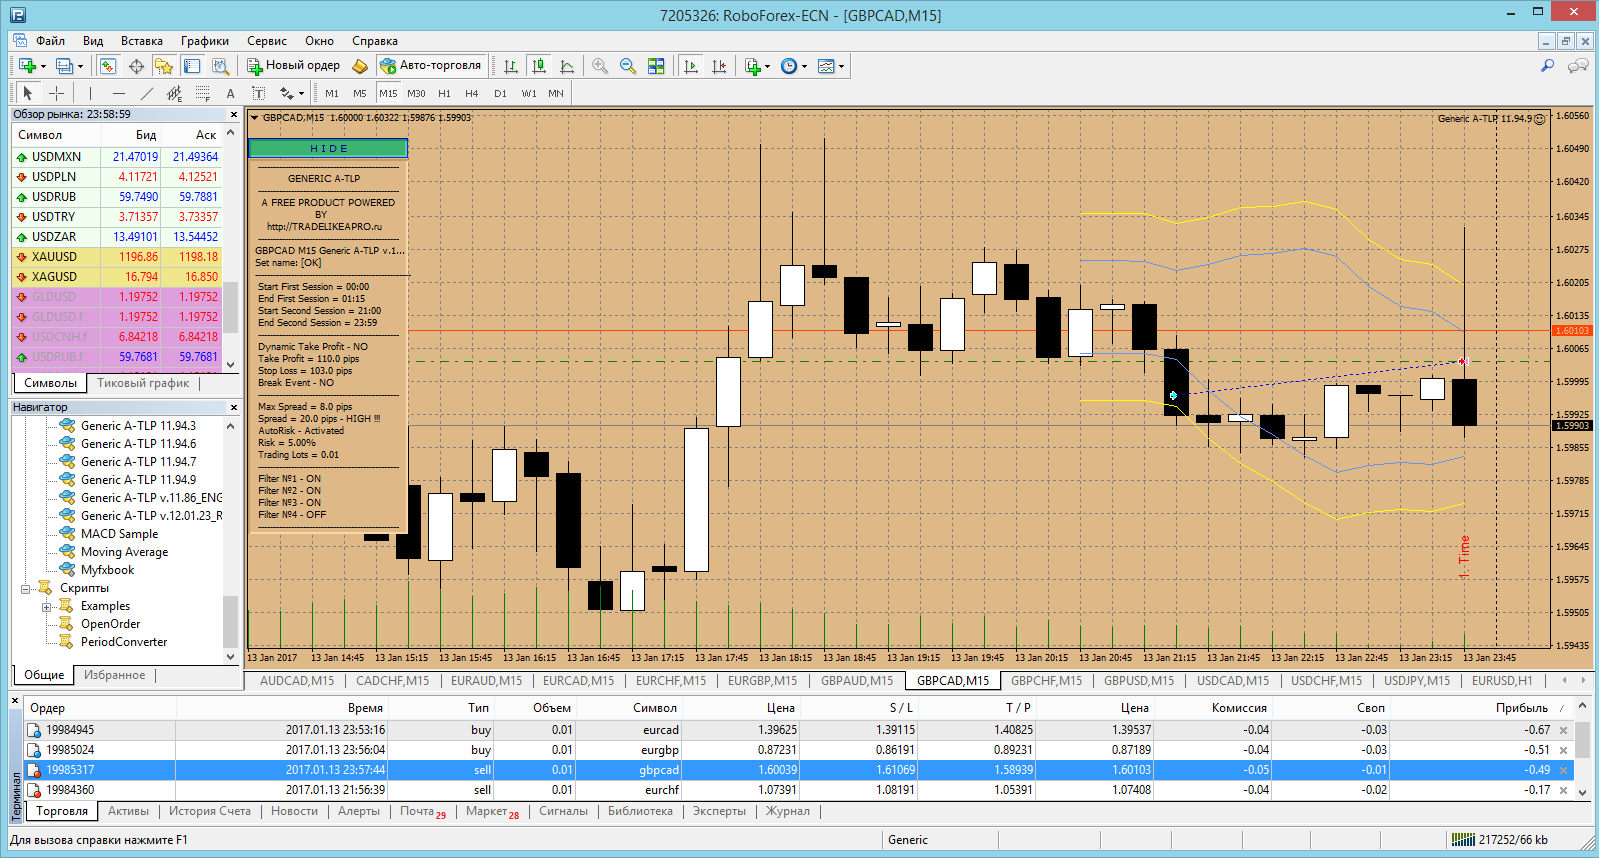
Task: Toggle chart shift from right edge
Action: click(718, 66)
